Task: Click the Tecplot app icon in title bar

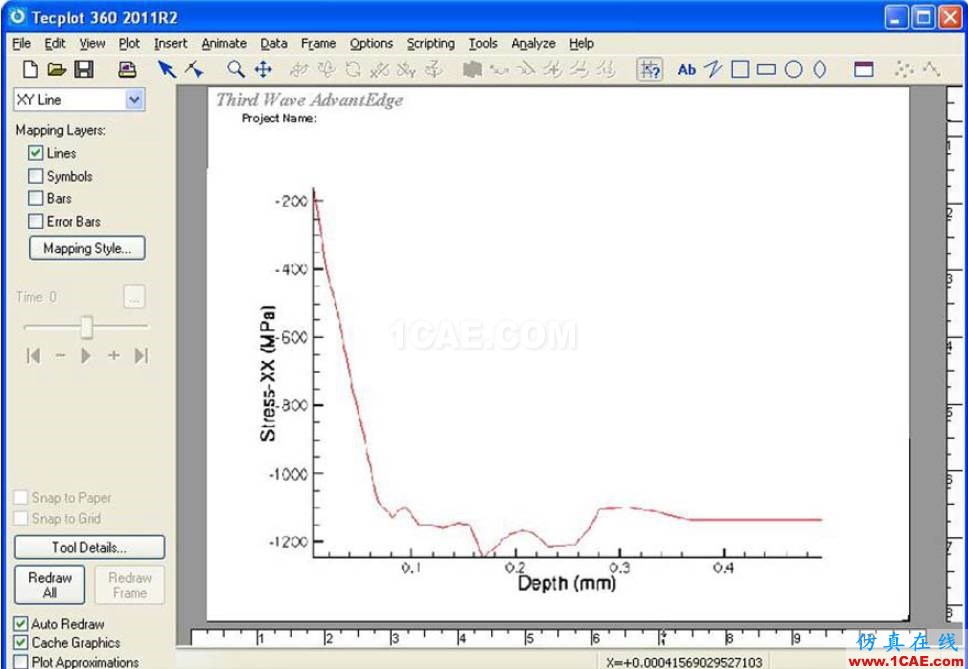Action: pyautogui.click(x=17, y=17)
